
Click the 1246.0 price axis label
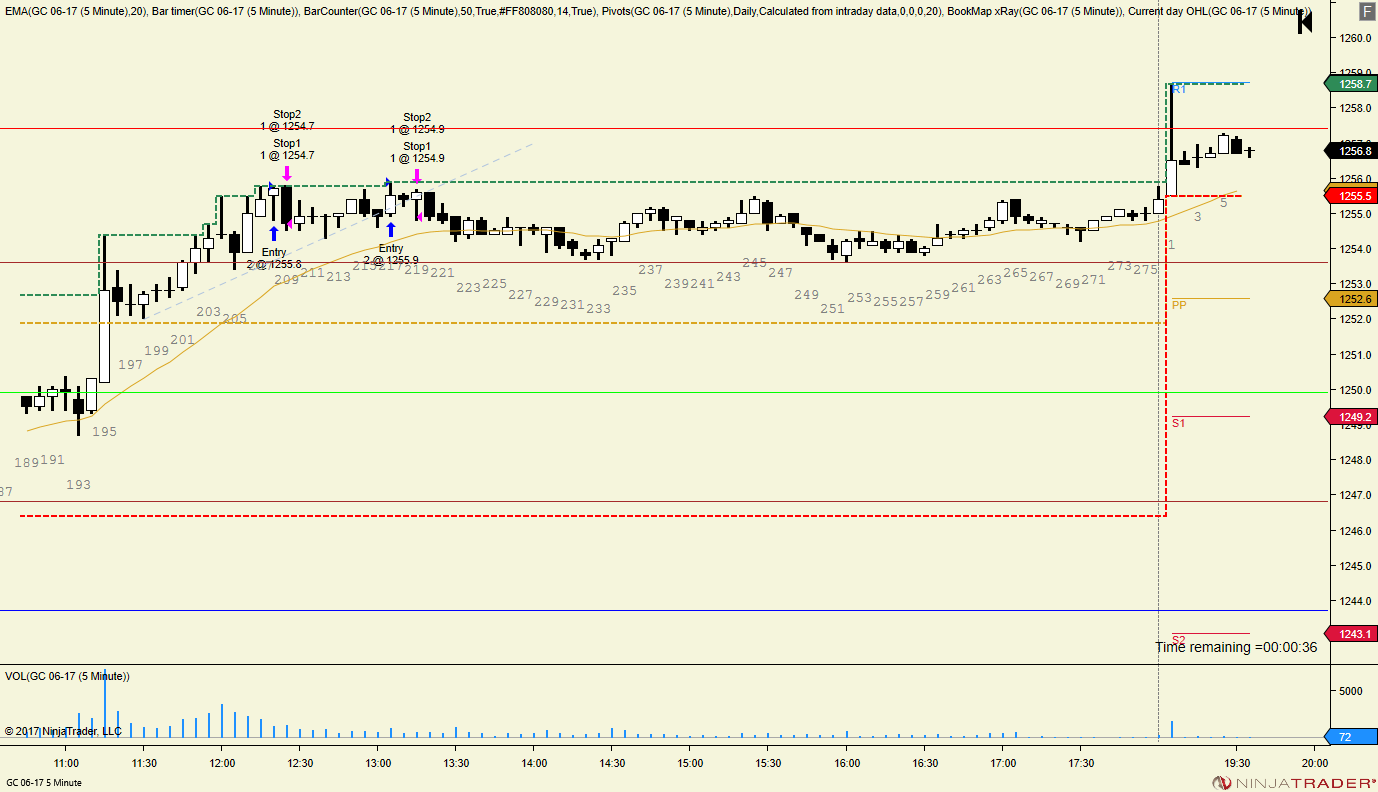pyautogui.click(x=1354, y=530)
